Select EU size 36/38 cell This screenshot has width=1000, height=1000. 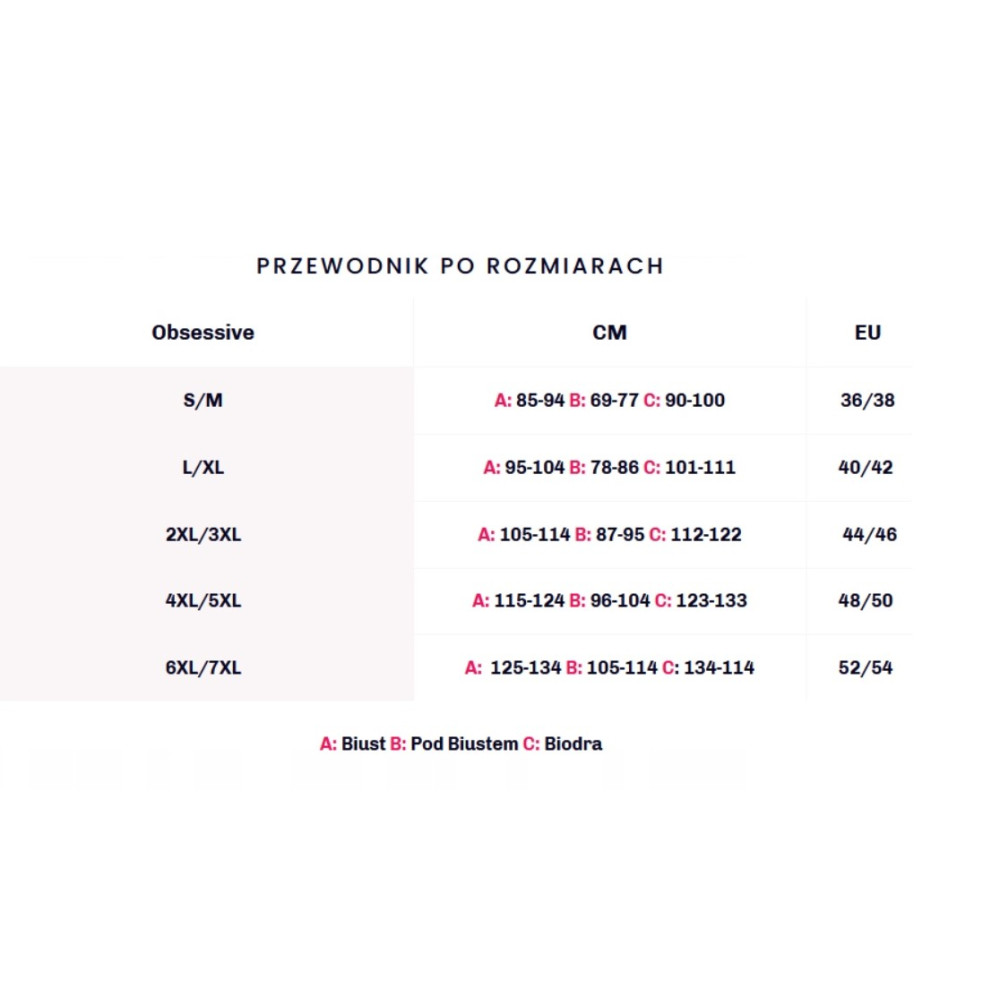tap(867, 400)
